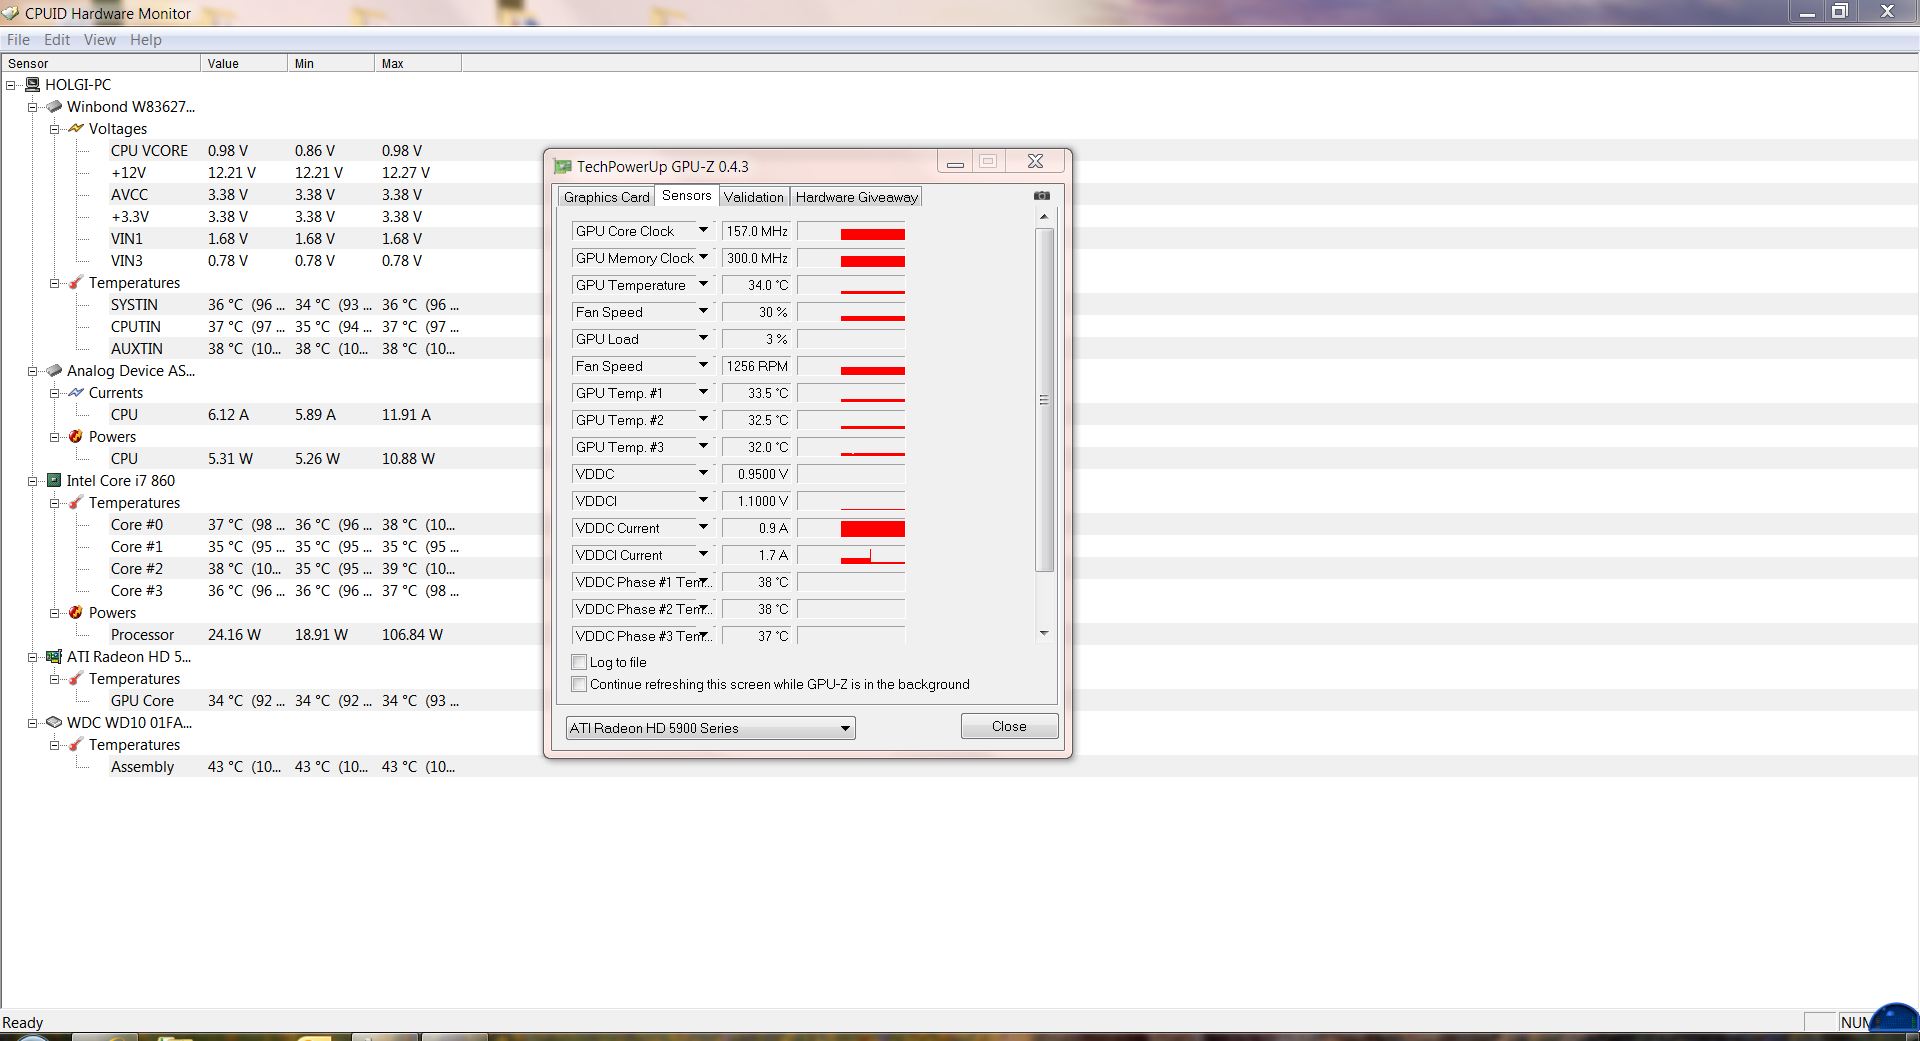Click the GPU-Z scrollbar down arrow
Viewport: 1920px width, 1041px height.
pyautogui.click(x=1044, y=633)
